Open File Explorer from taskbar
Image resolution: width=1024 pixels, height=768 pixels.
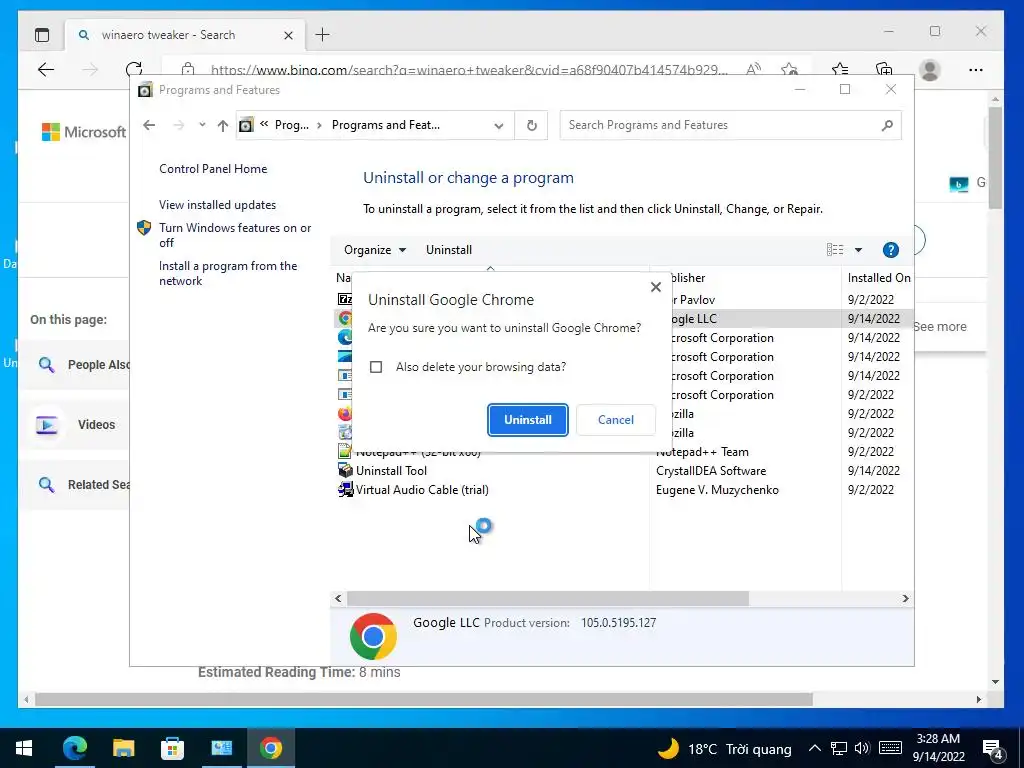[123, 748]
